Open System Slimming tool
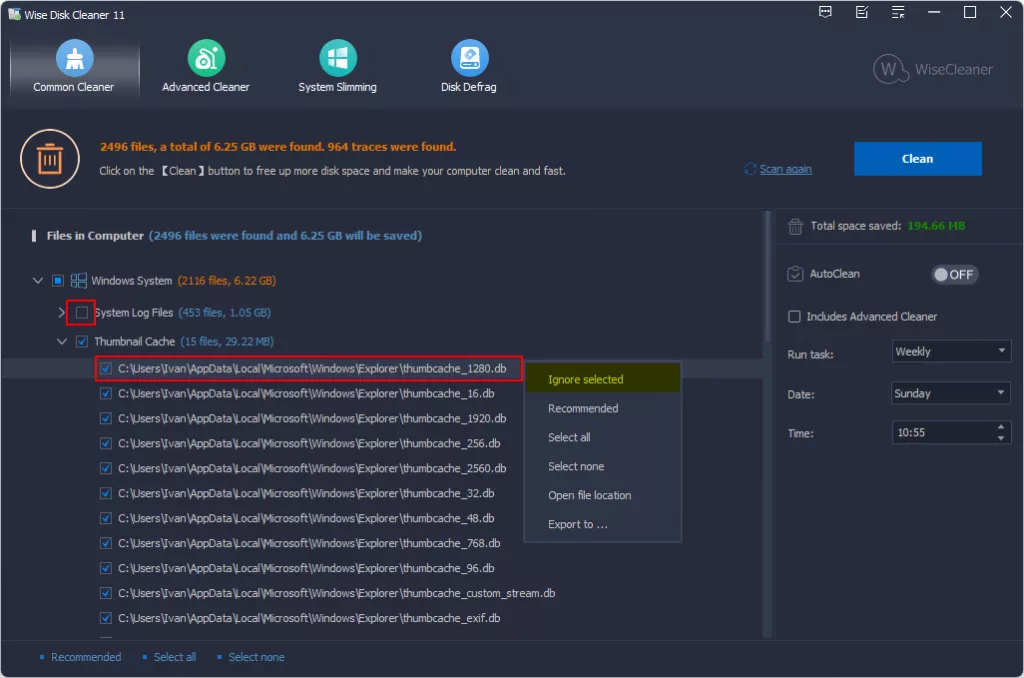 [337, 60]
